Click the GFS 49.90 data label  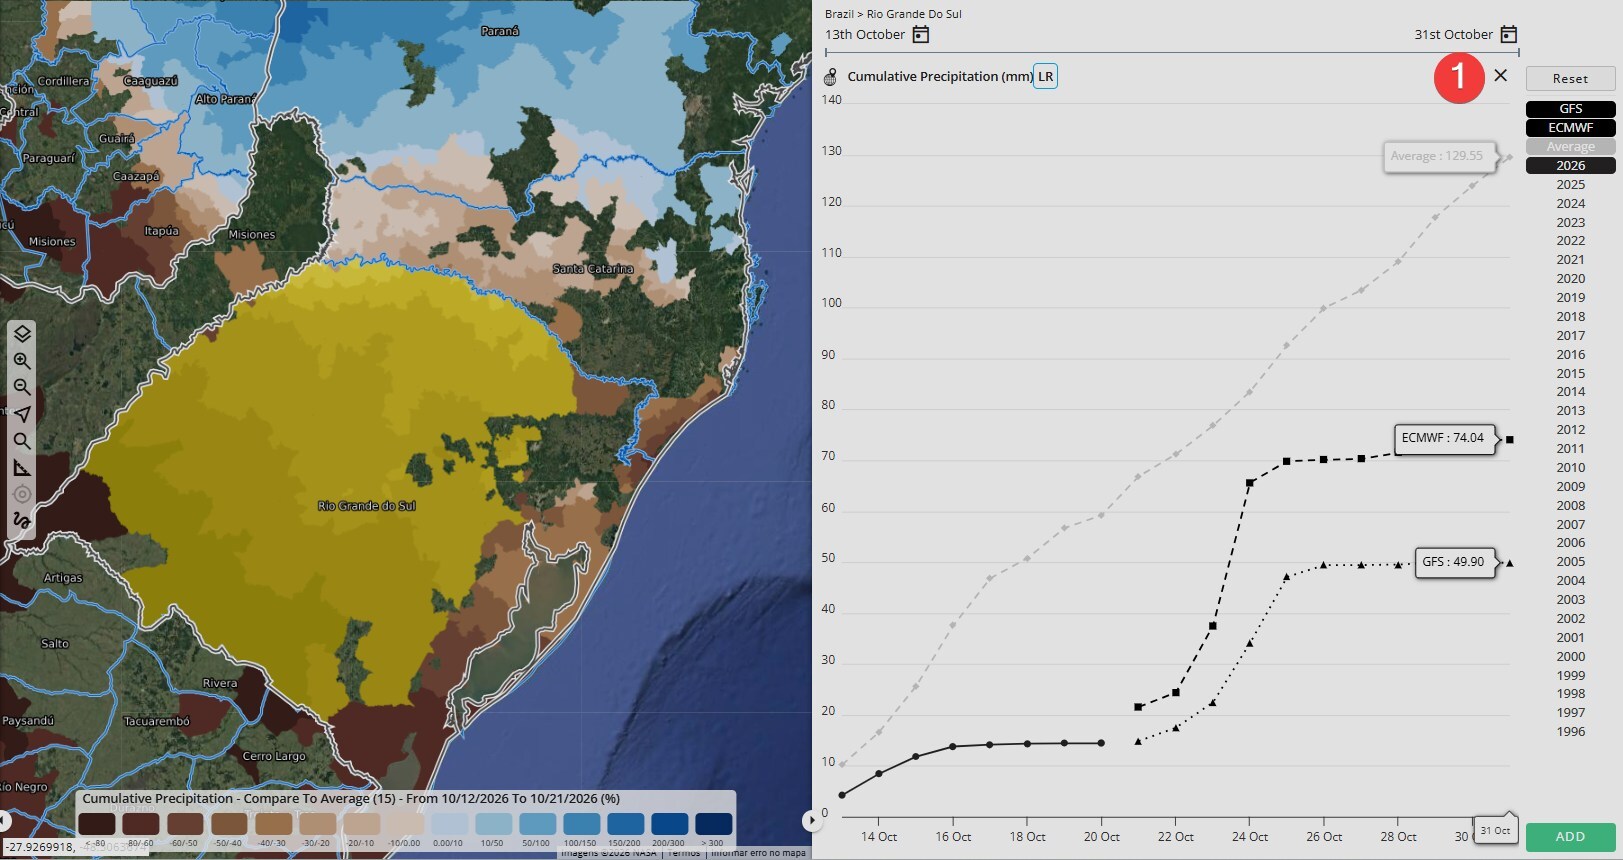click(1454, 563)
